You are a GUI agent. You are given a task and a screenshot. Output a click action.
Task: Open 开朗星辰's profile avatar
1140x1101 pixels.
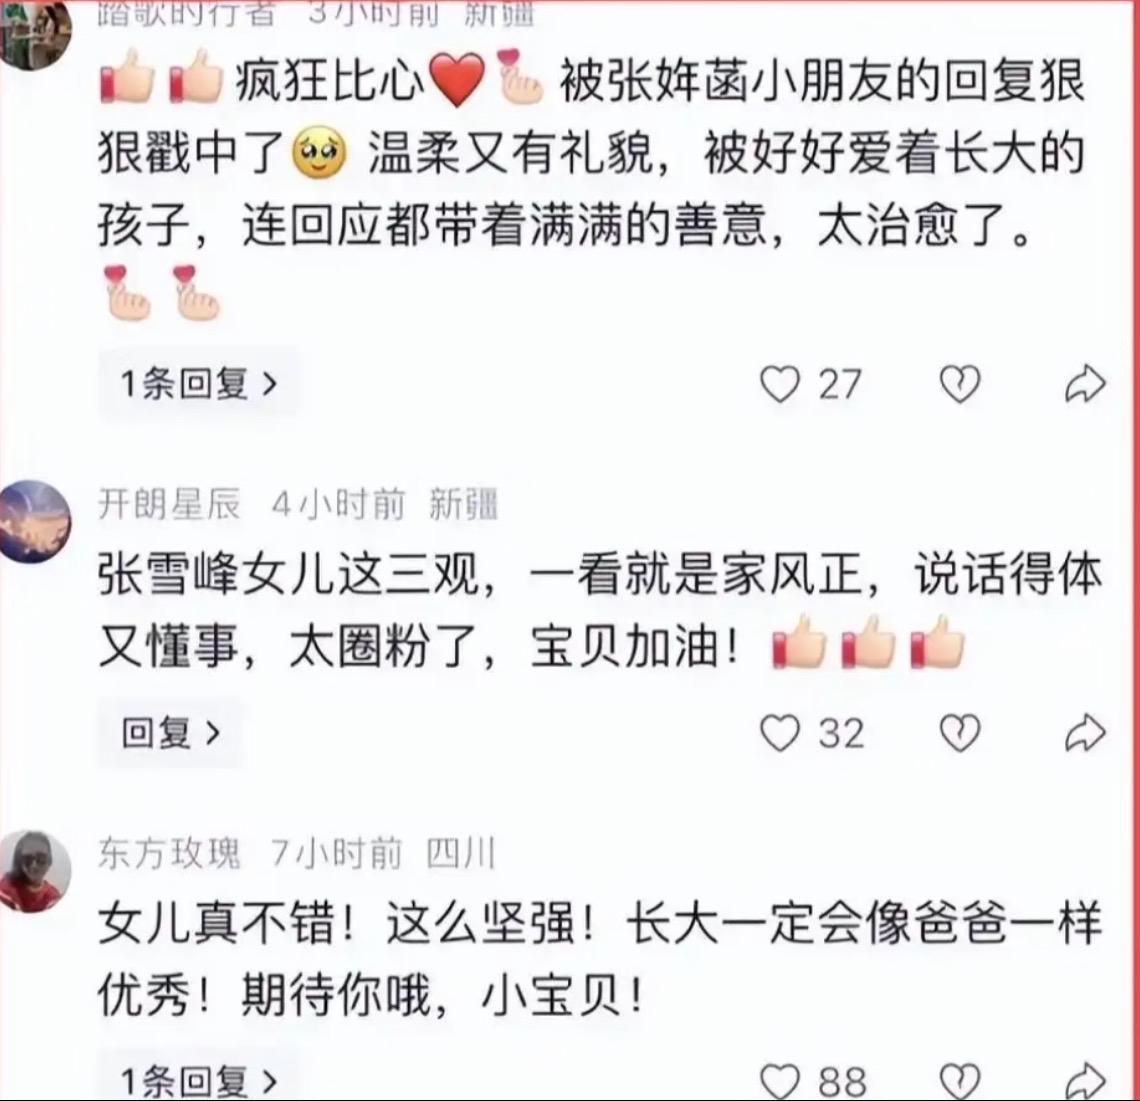(33, 521)
